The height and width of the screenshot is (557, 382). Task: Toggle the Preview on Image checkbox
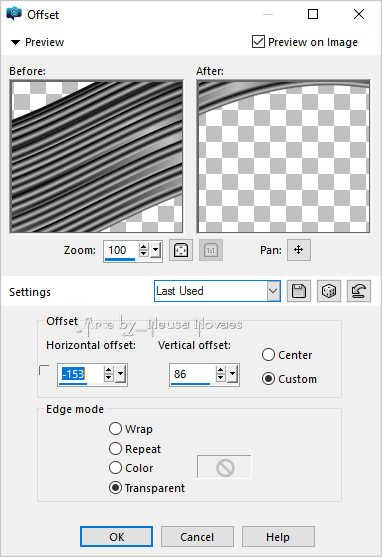(258, 42)
